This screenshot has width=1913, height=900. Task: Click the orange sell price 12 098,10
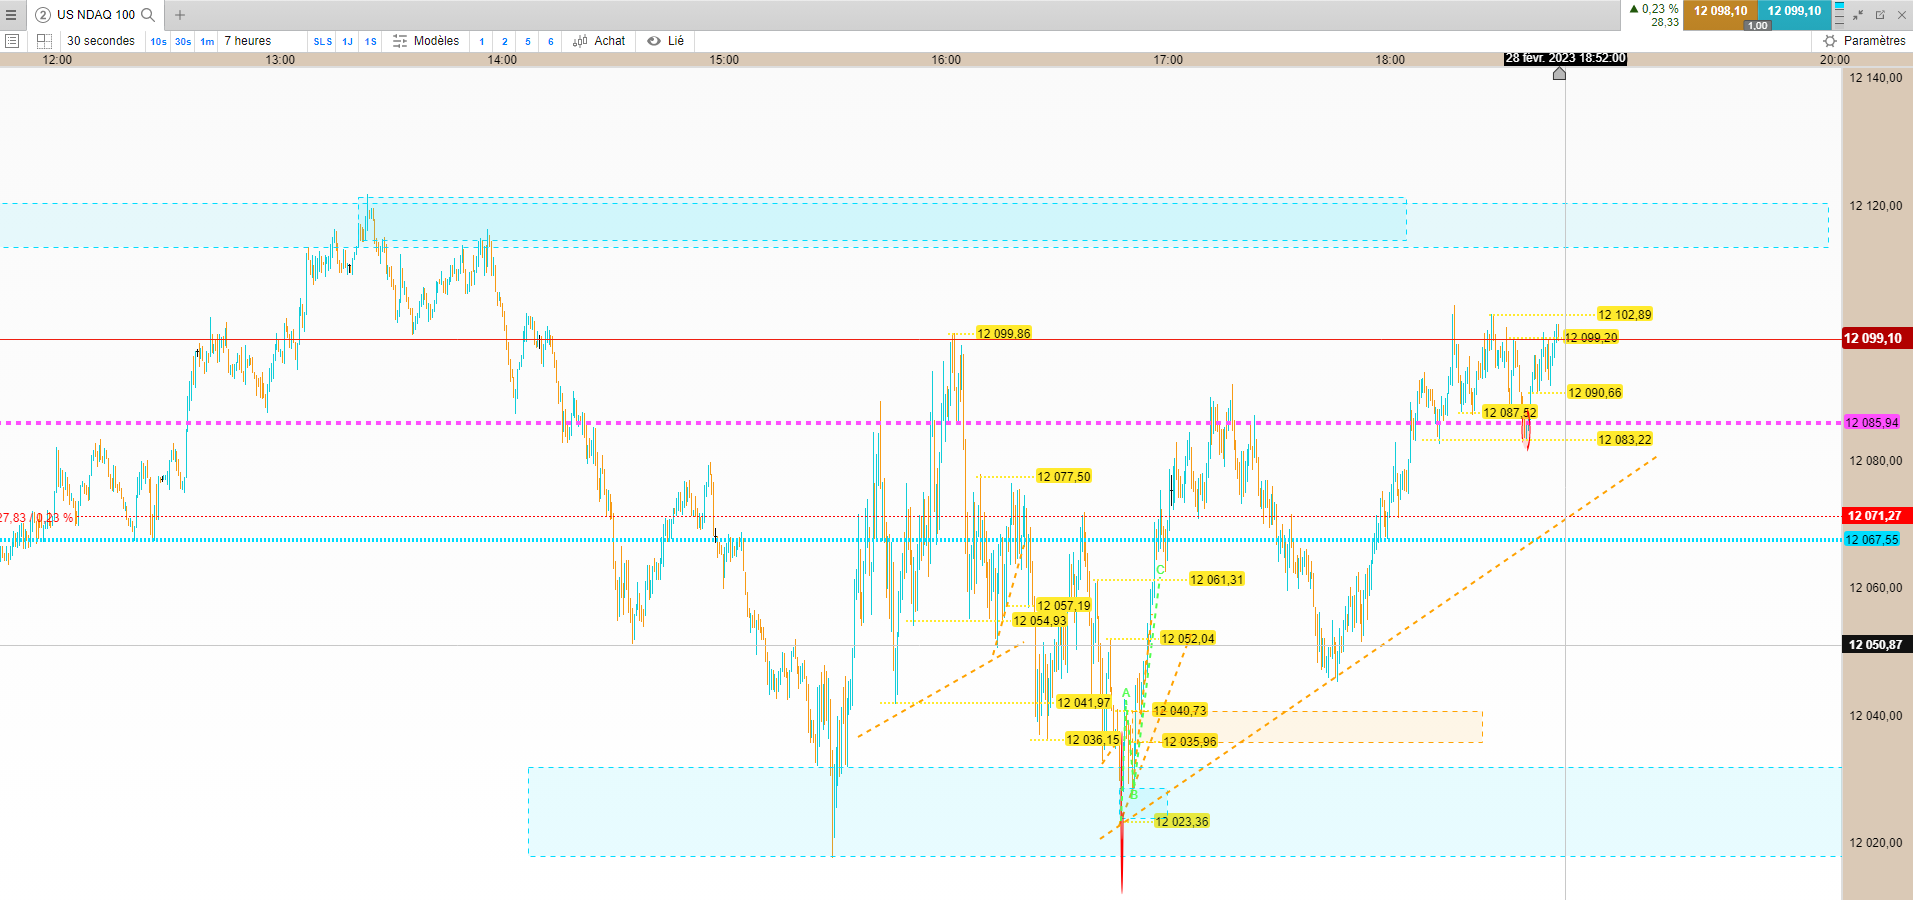[1720, 11]
